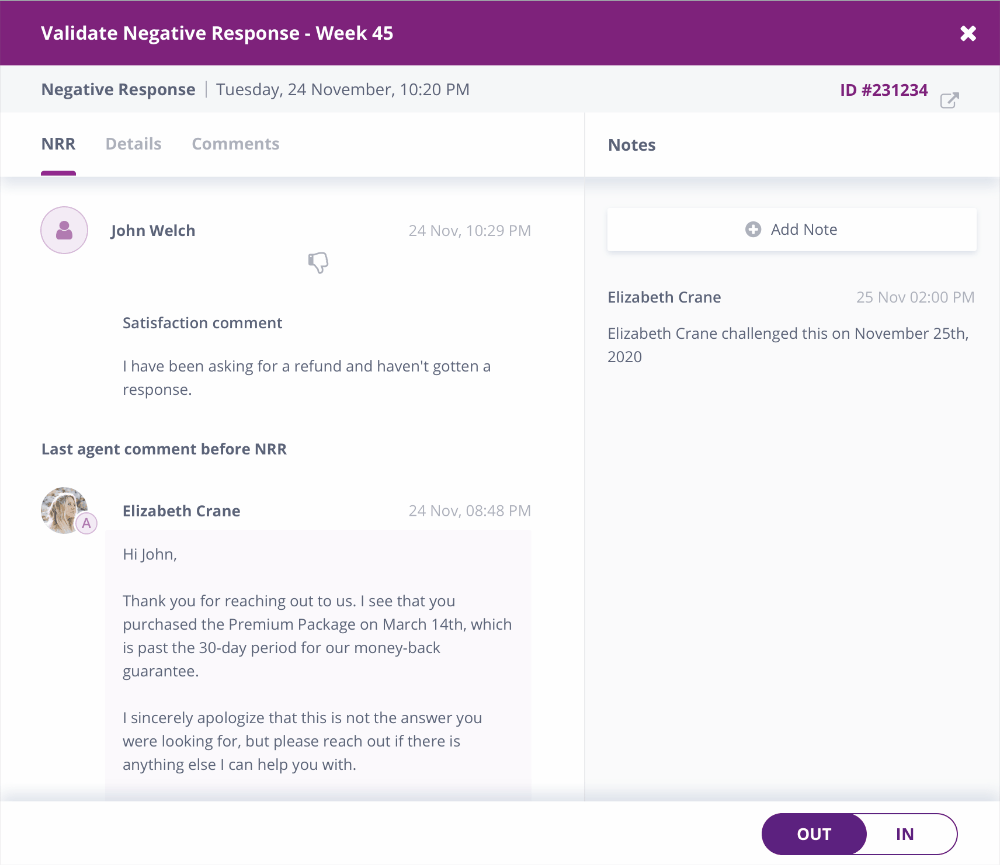This screenshot has height=865, width=1000.
Task: Click the Premium Package paragraph in agent reply
Action: pyautogui.click(x=317, y=636)
